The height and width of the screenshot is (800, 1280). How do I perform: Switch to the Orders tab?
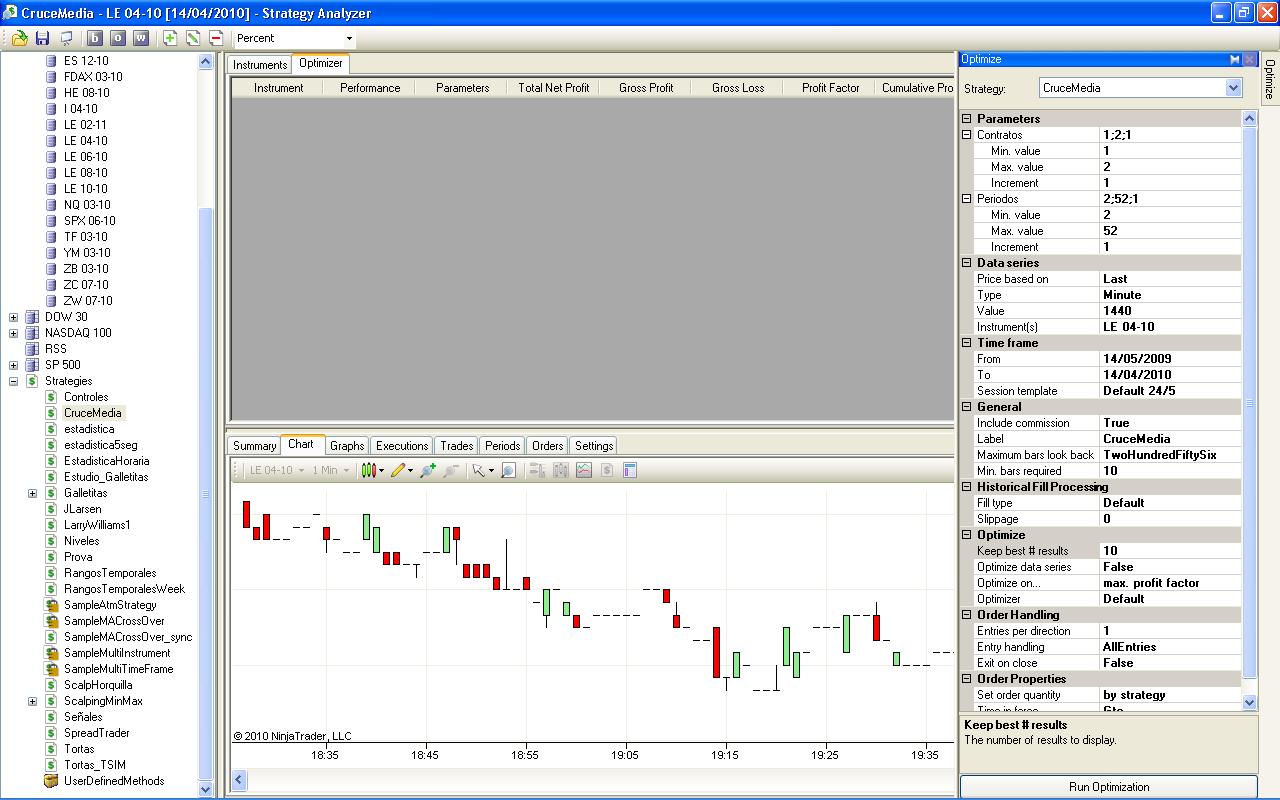point(548,446)
